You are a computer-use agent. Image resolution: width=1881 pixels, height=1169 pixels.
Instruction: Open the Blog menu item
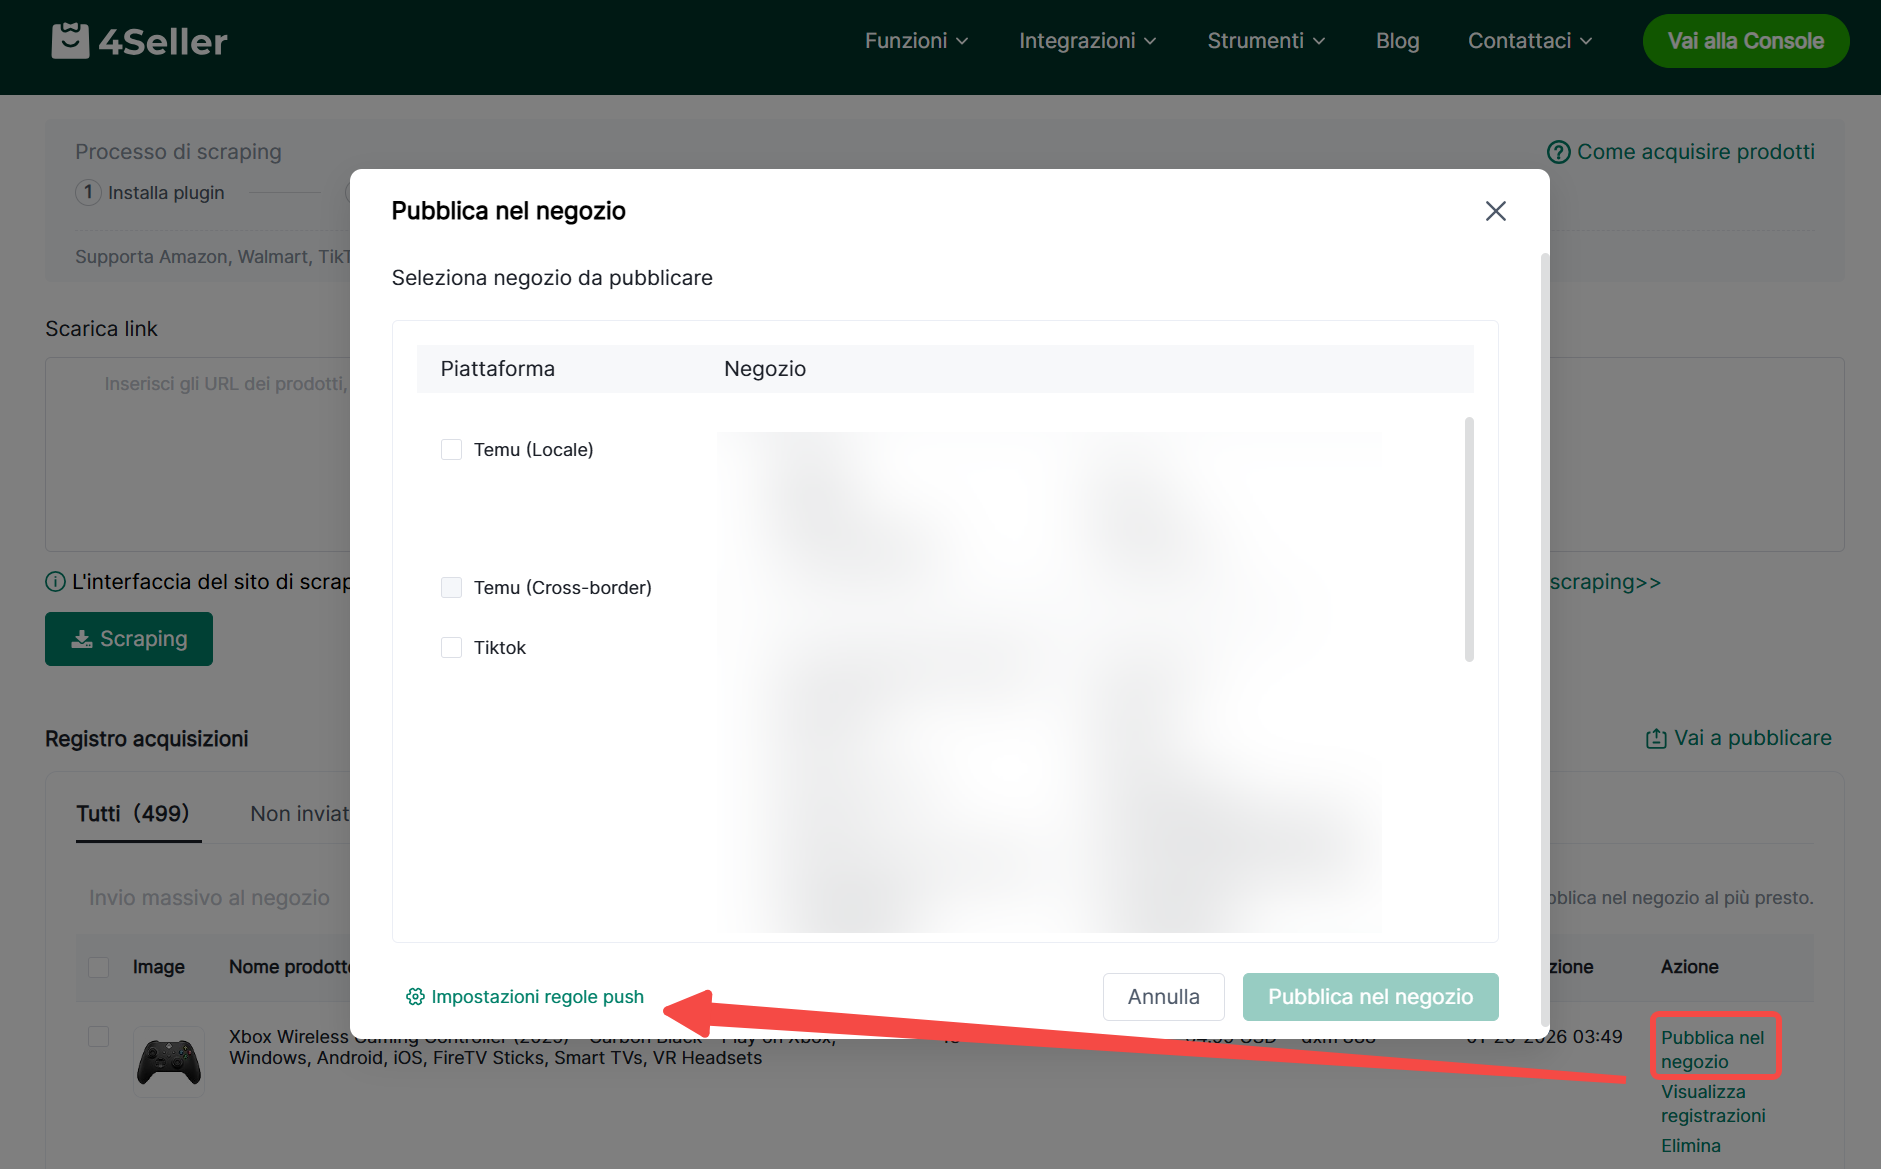click(1397, 41)
